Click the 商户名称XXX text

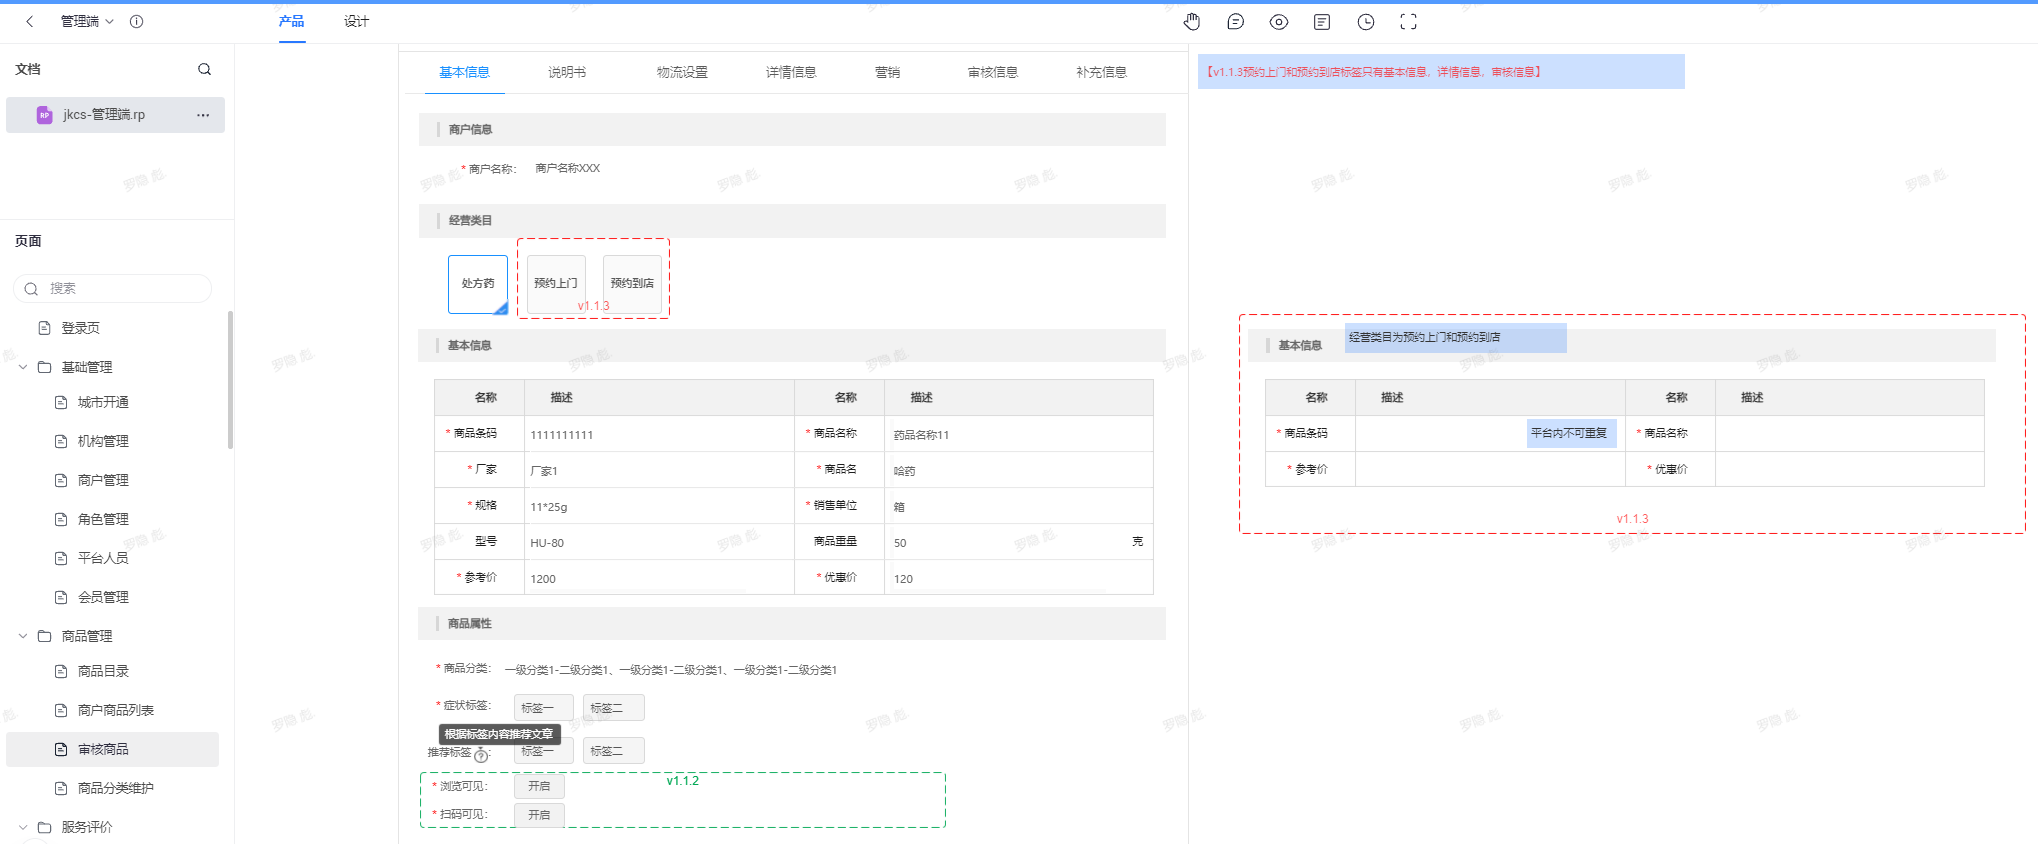pos(568,169)
